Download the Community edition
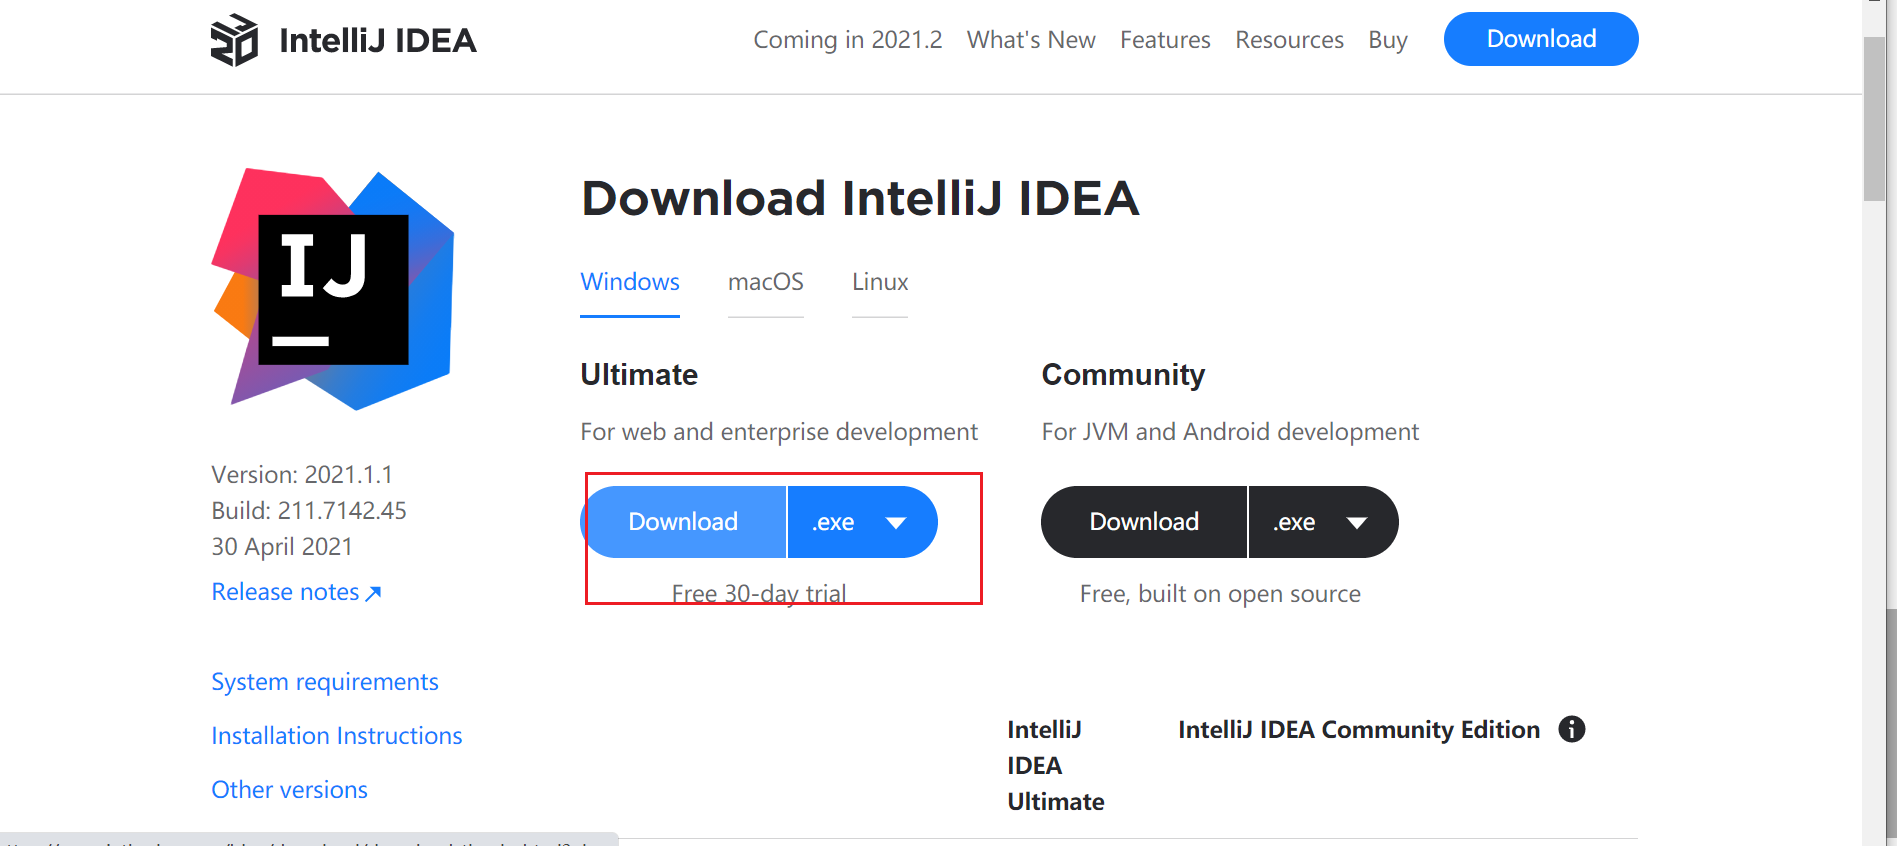The image size is (1897, 846). (x=1144, y=522)
